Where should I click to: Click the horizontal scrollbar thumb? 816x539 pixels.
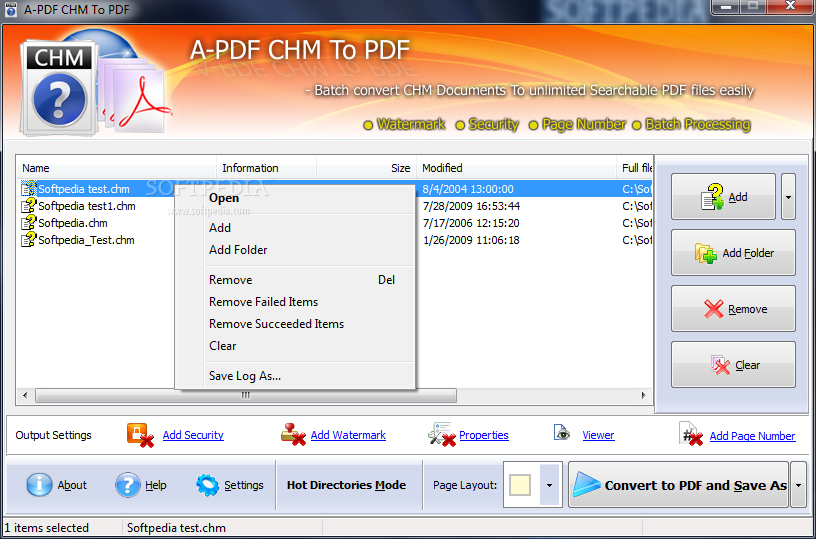pyautogui.click(x=246, y=395)
